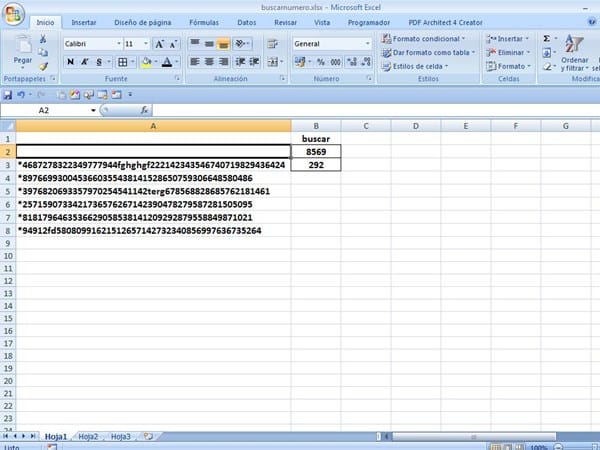The image size is (600, 450).
Task: Click the merge and center icon
Action: (x=272, y=62)
